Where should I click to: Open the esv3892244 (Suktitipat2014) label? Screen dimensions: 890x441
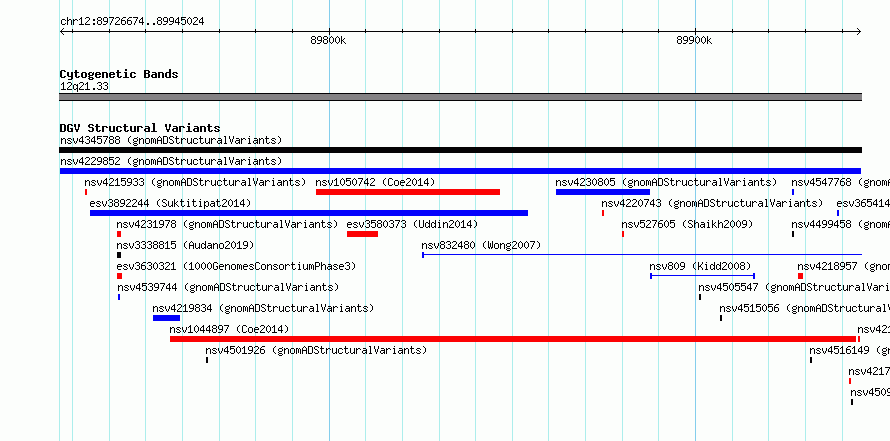[x=170, y=203]
